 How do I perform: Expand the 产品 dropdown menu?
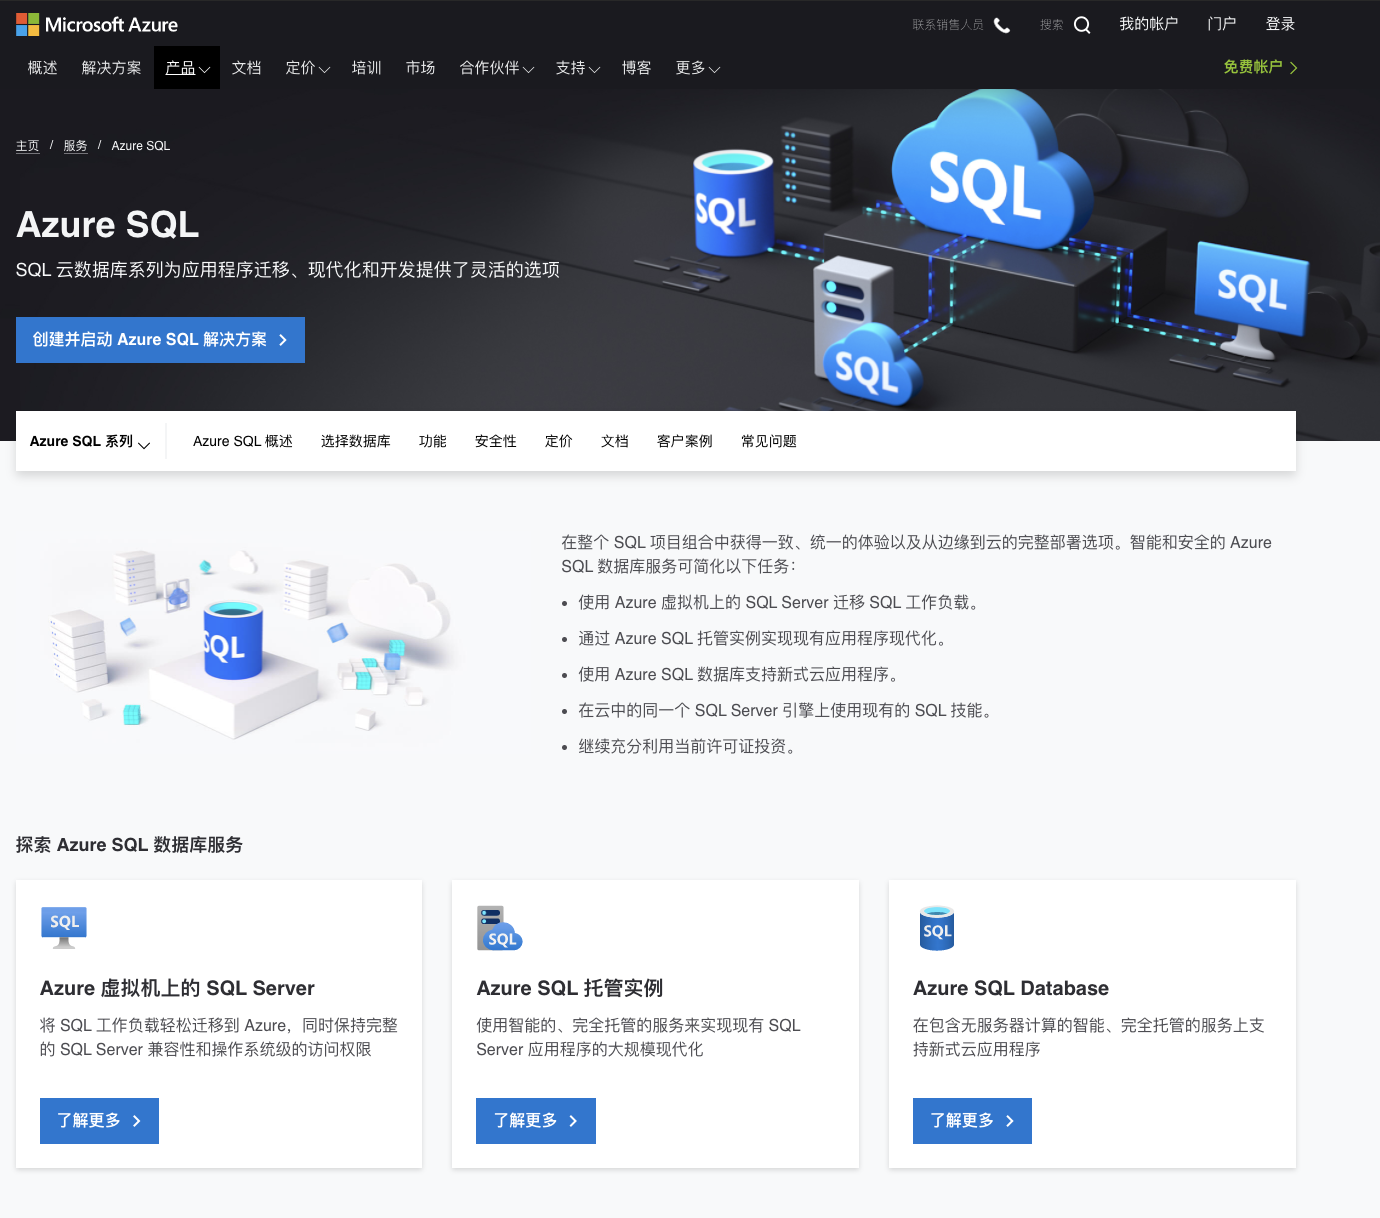(x=187, y=68)
